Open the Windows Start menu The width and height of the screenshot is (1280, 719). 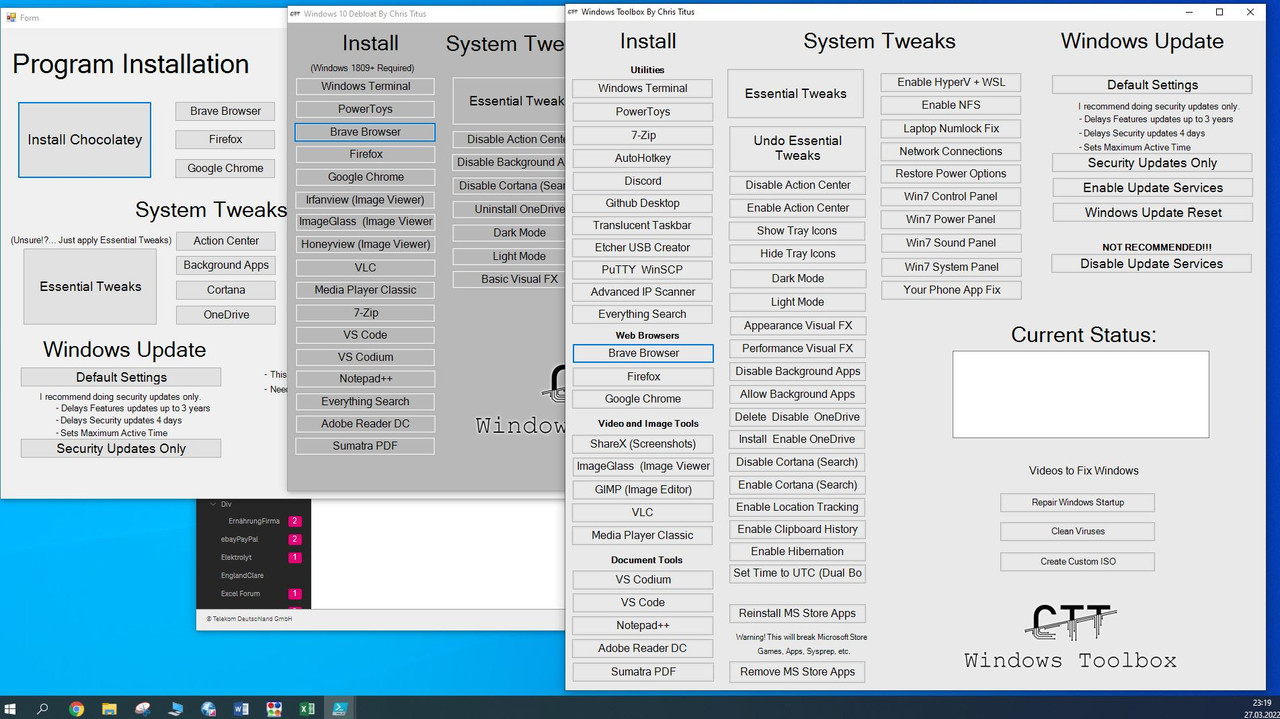pos(11,708)
